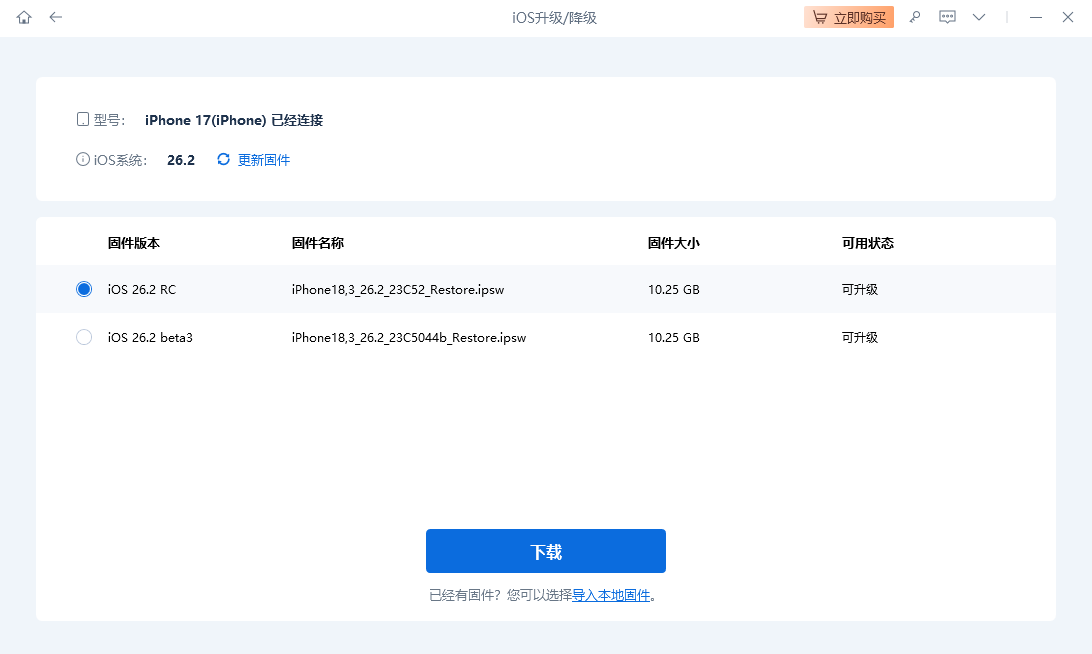Click the refresh icon beside 更新固件

coord(222,159)
